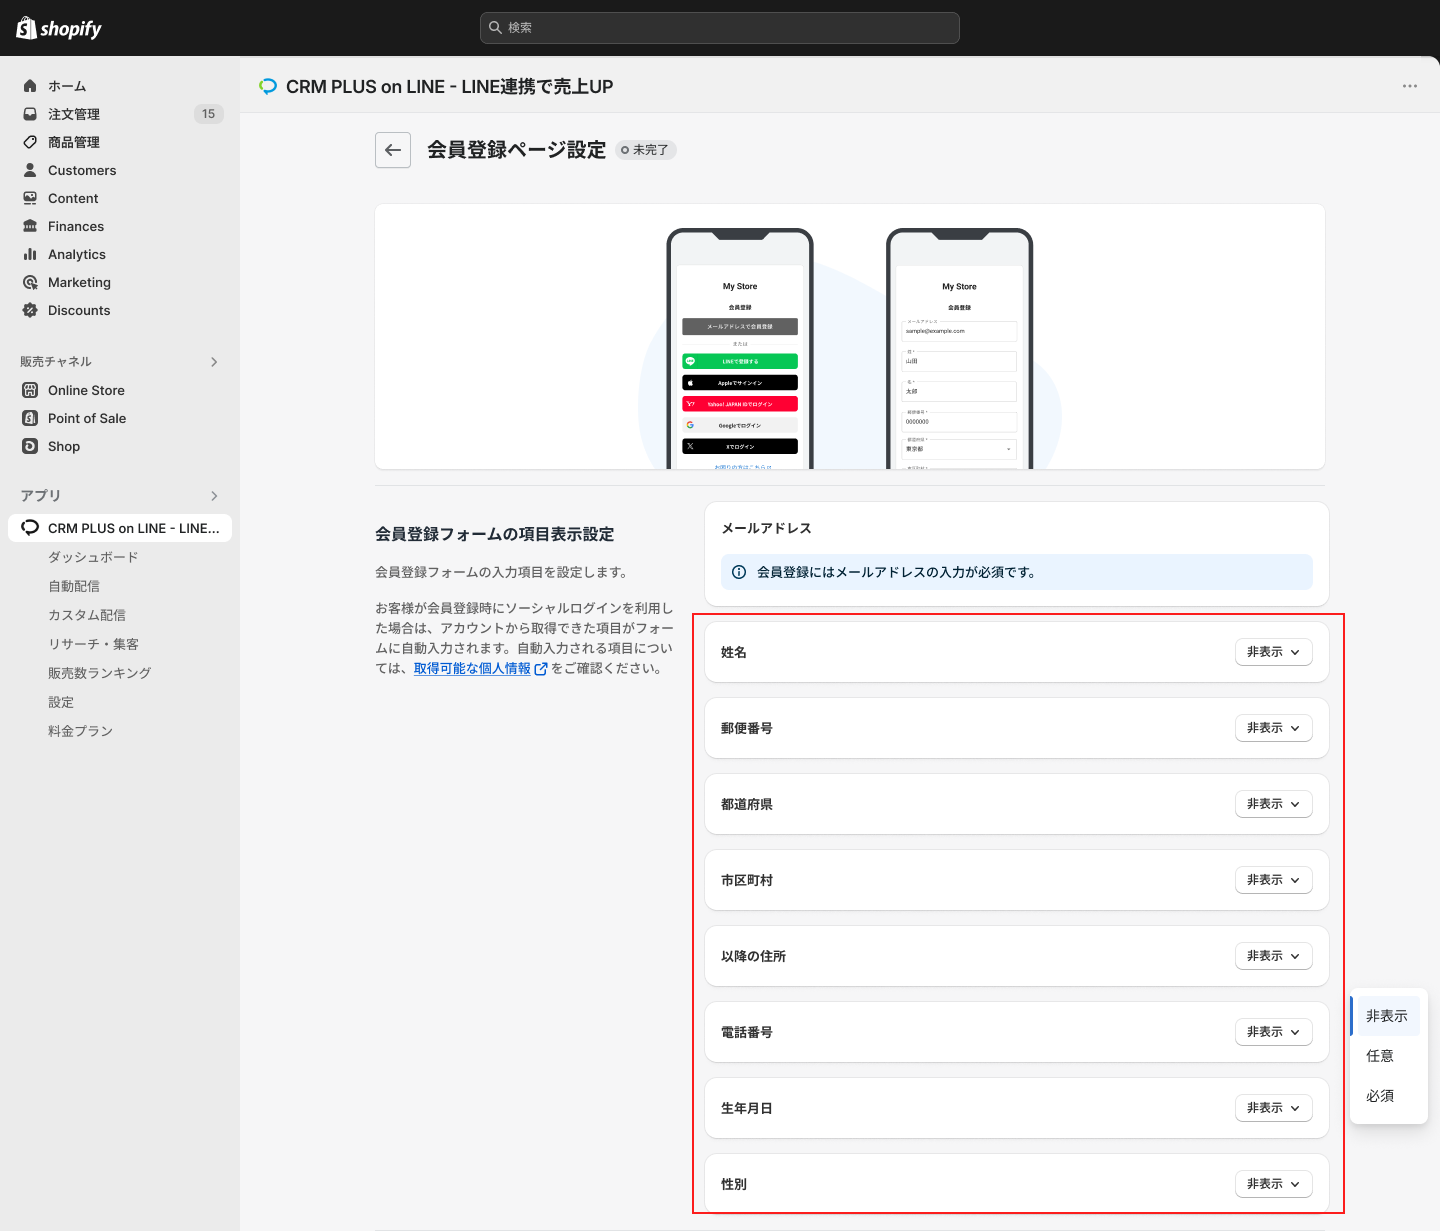Open the 電話番号 visibility dropdown
Image resolution: width=1440 pixels, height=1231 pixels.
pos(1274,1032)
